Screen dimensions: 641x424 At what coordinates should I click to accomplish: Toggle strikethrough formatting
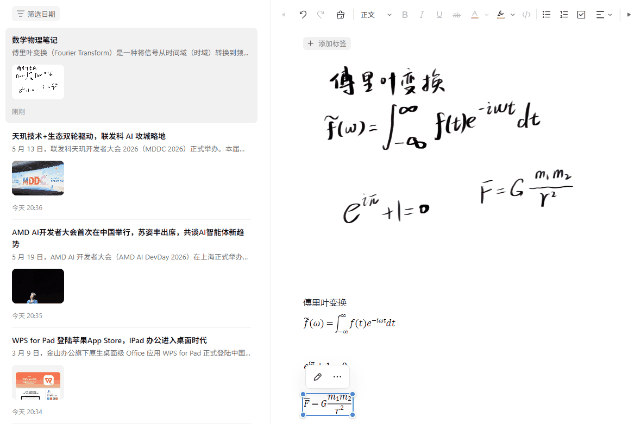click(457, 15)
